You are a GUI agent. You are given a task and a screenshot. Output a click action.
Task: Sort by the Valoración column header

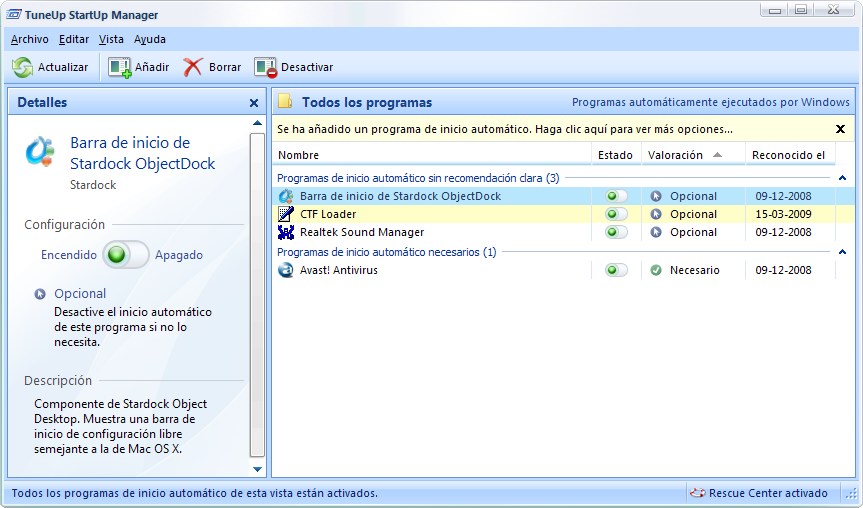(675, 155)
